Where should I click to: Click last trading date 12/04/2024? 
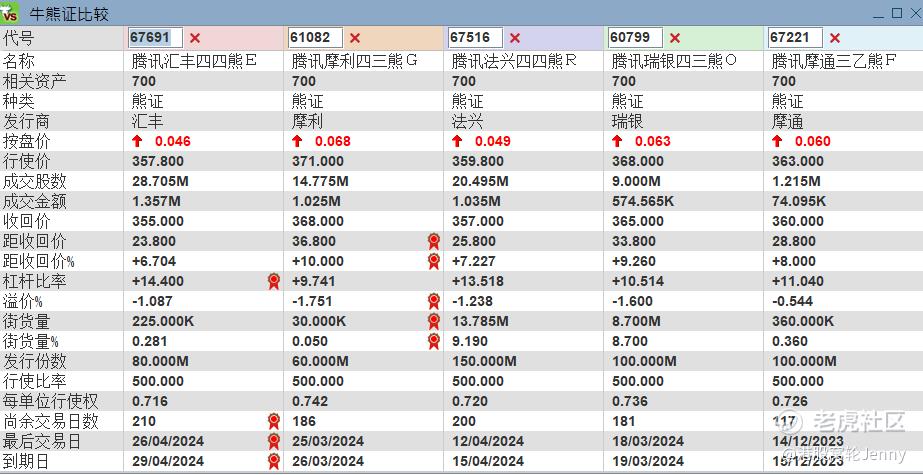point(488,441)
